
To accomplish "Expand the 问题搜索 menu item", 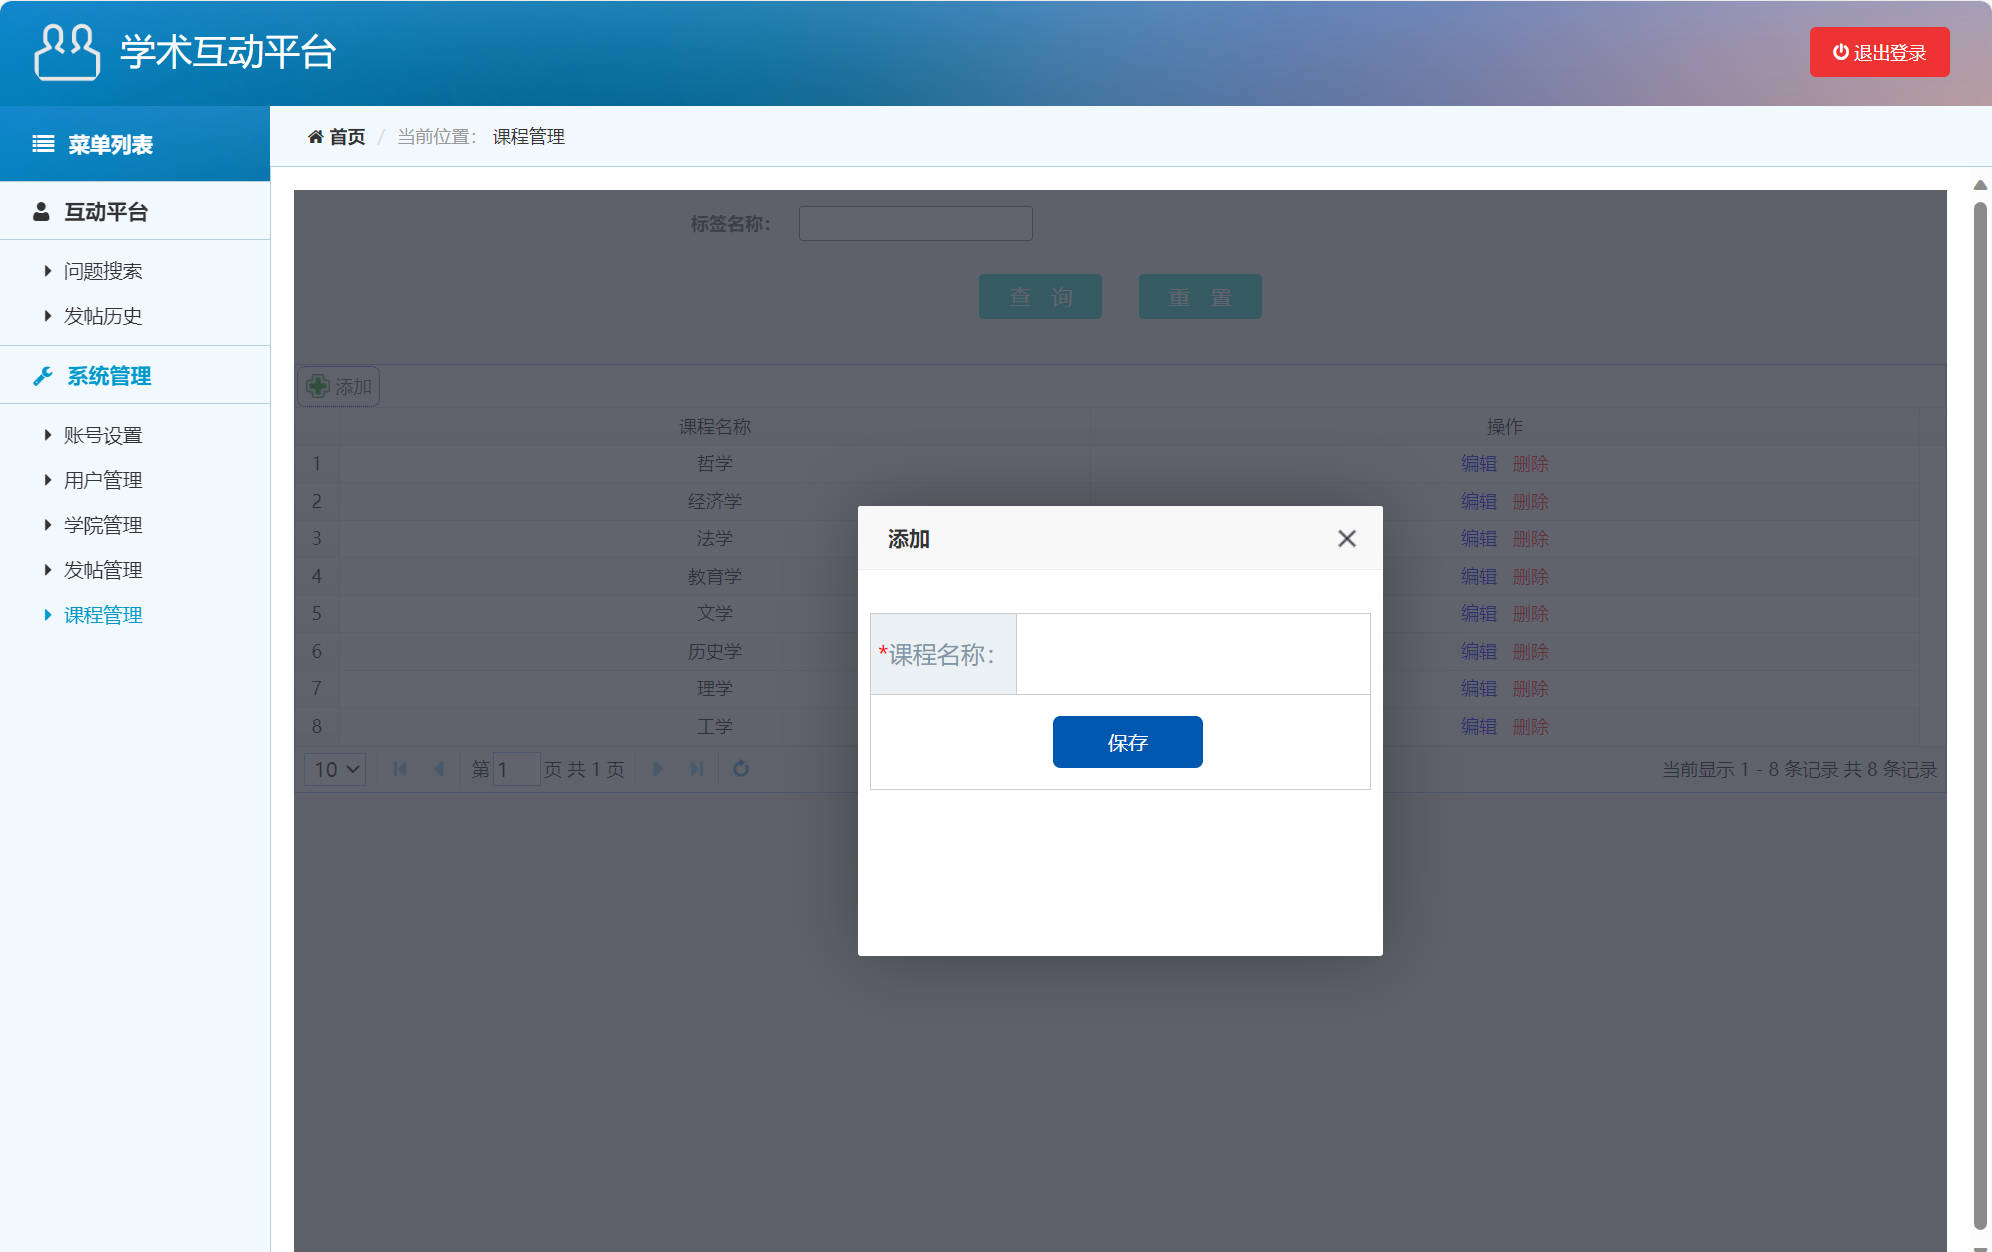I will click(x=103, y=271).
